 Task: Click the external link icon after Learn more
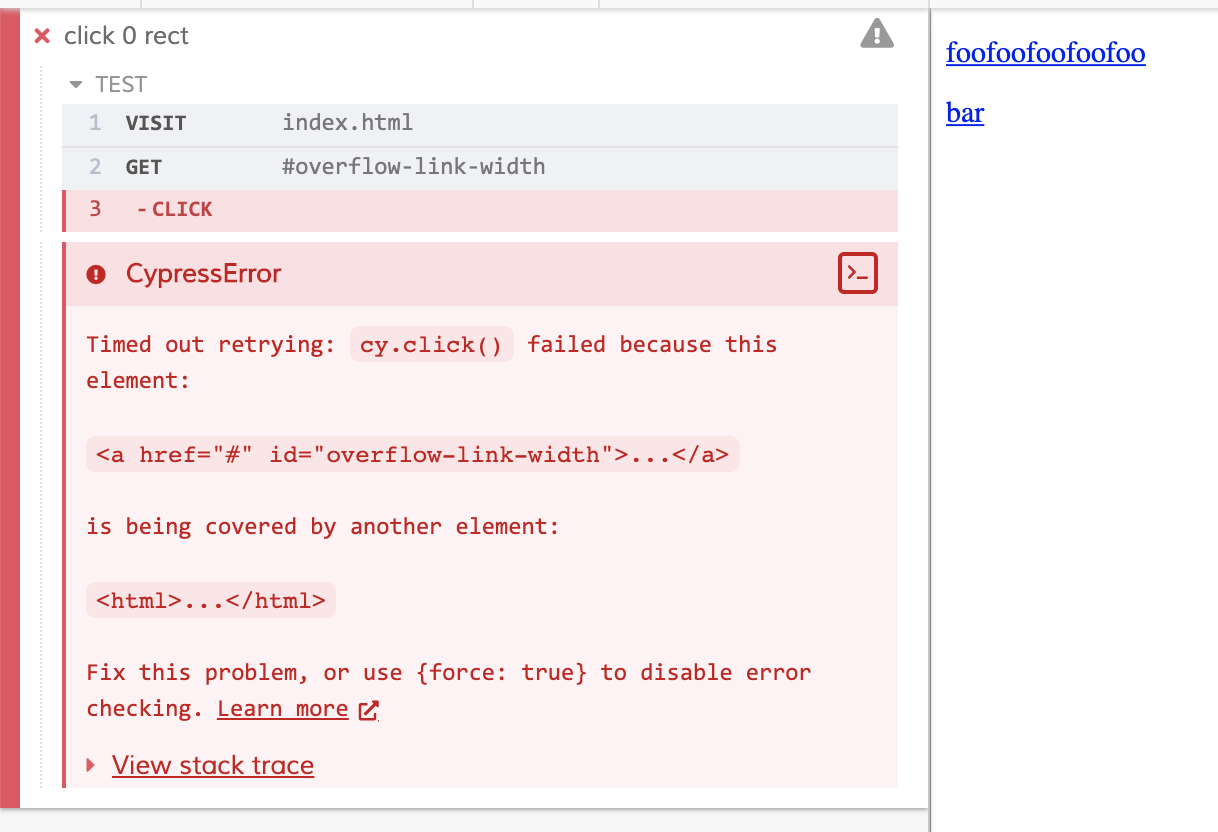(368, 709)
